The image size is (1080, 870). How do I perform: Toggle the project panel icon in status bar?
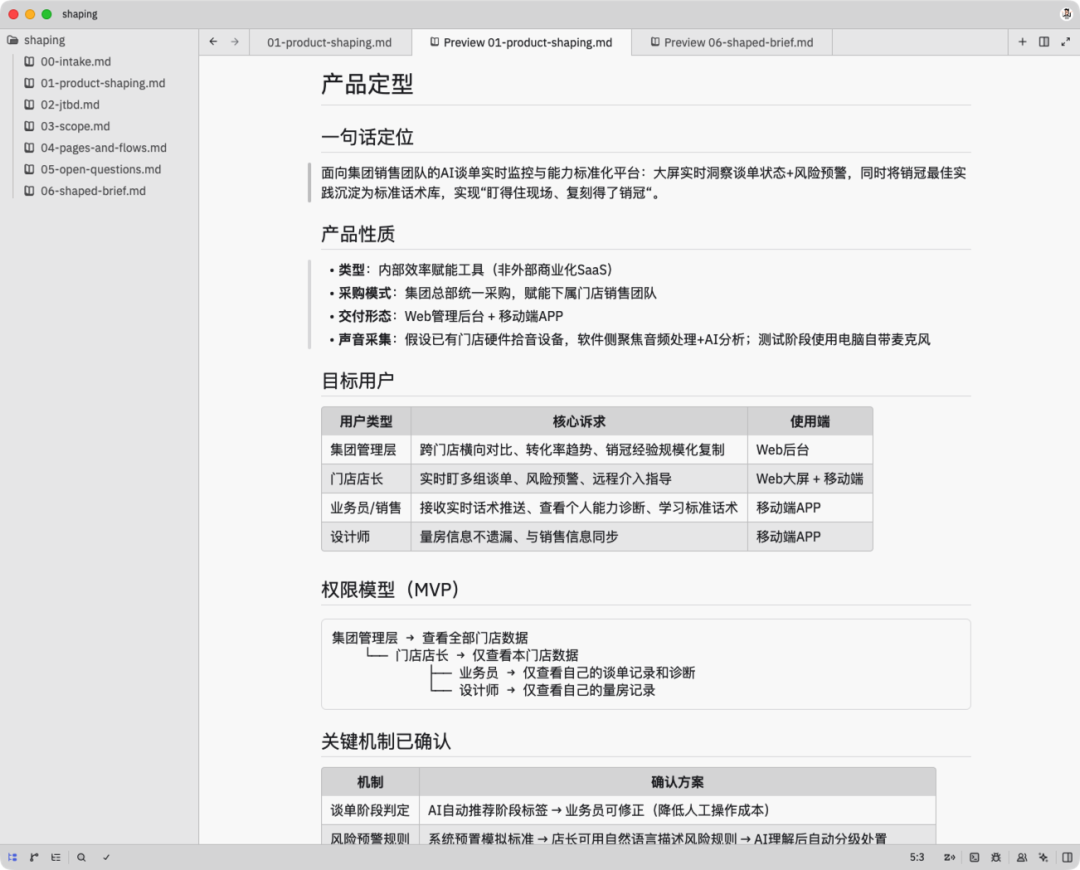click(x=12, y=858)
